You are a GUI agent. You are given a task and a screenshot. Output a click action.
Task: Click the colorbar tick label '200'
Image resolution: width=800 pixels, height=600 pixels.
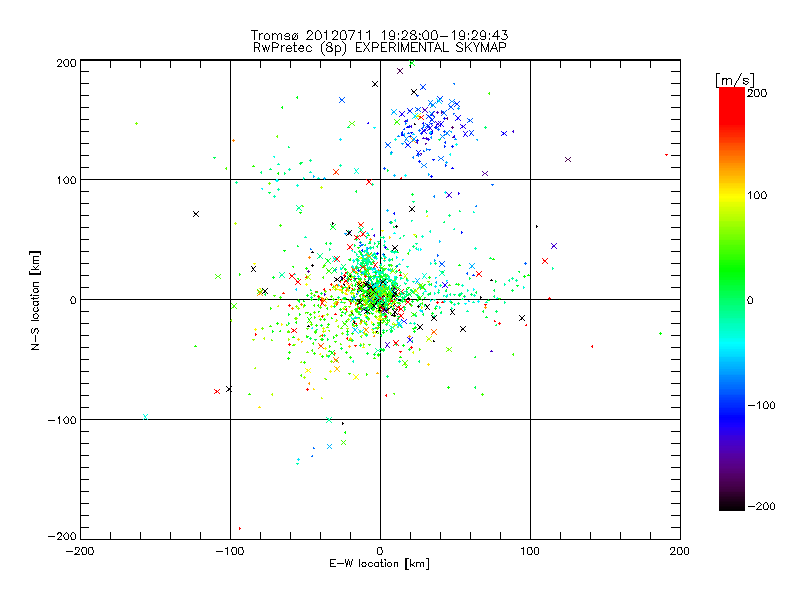(757, 93)
